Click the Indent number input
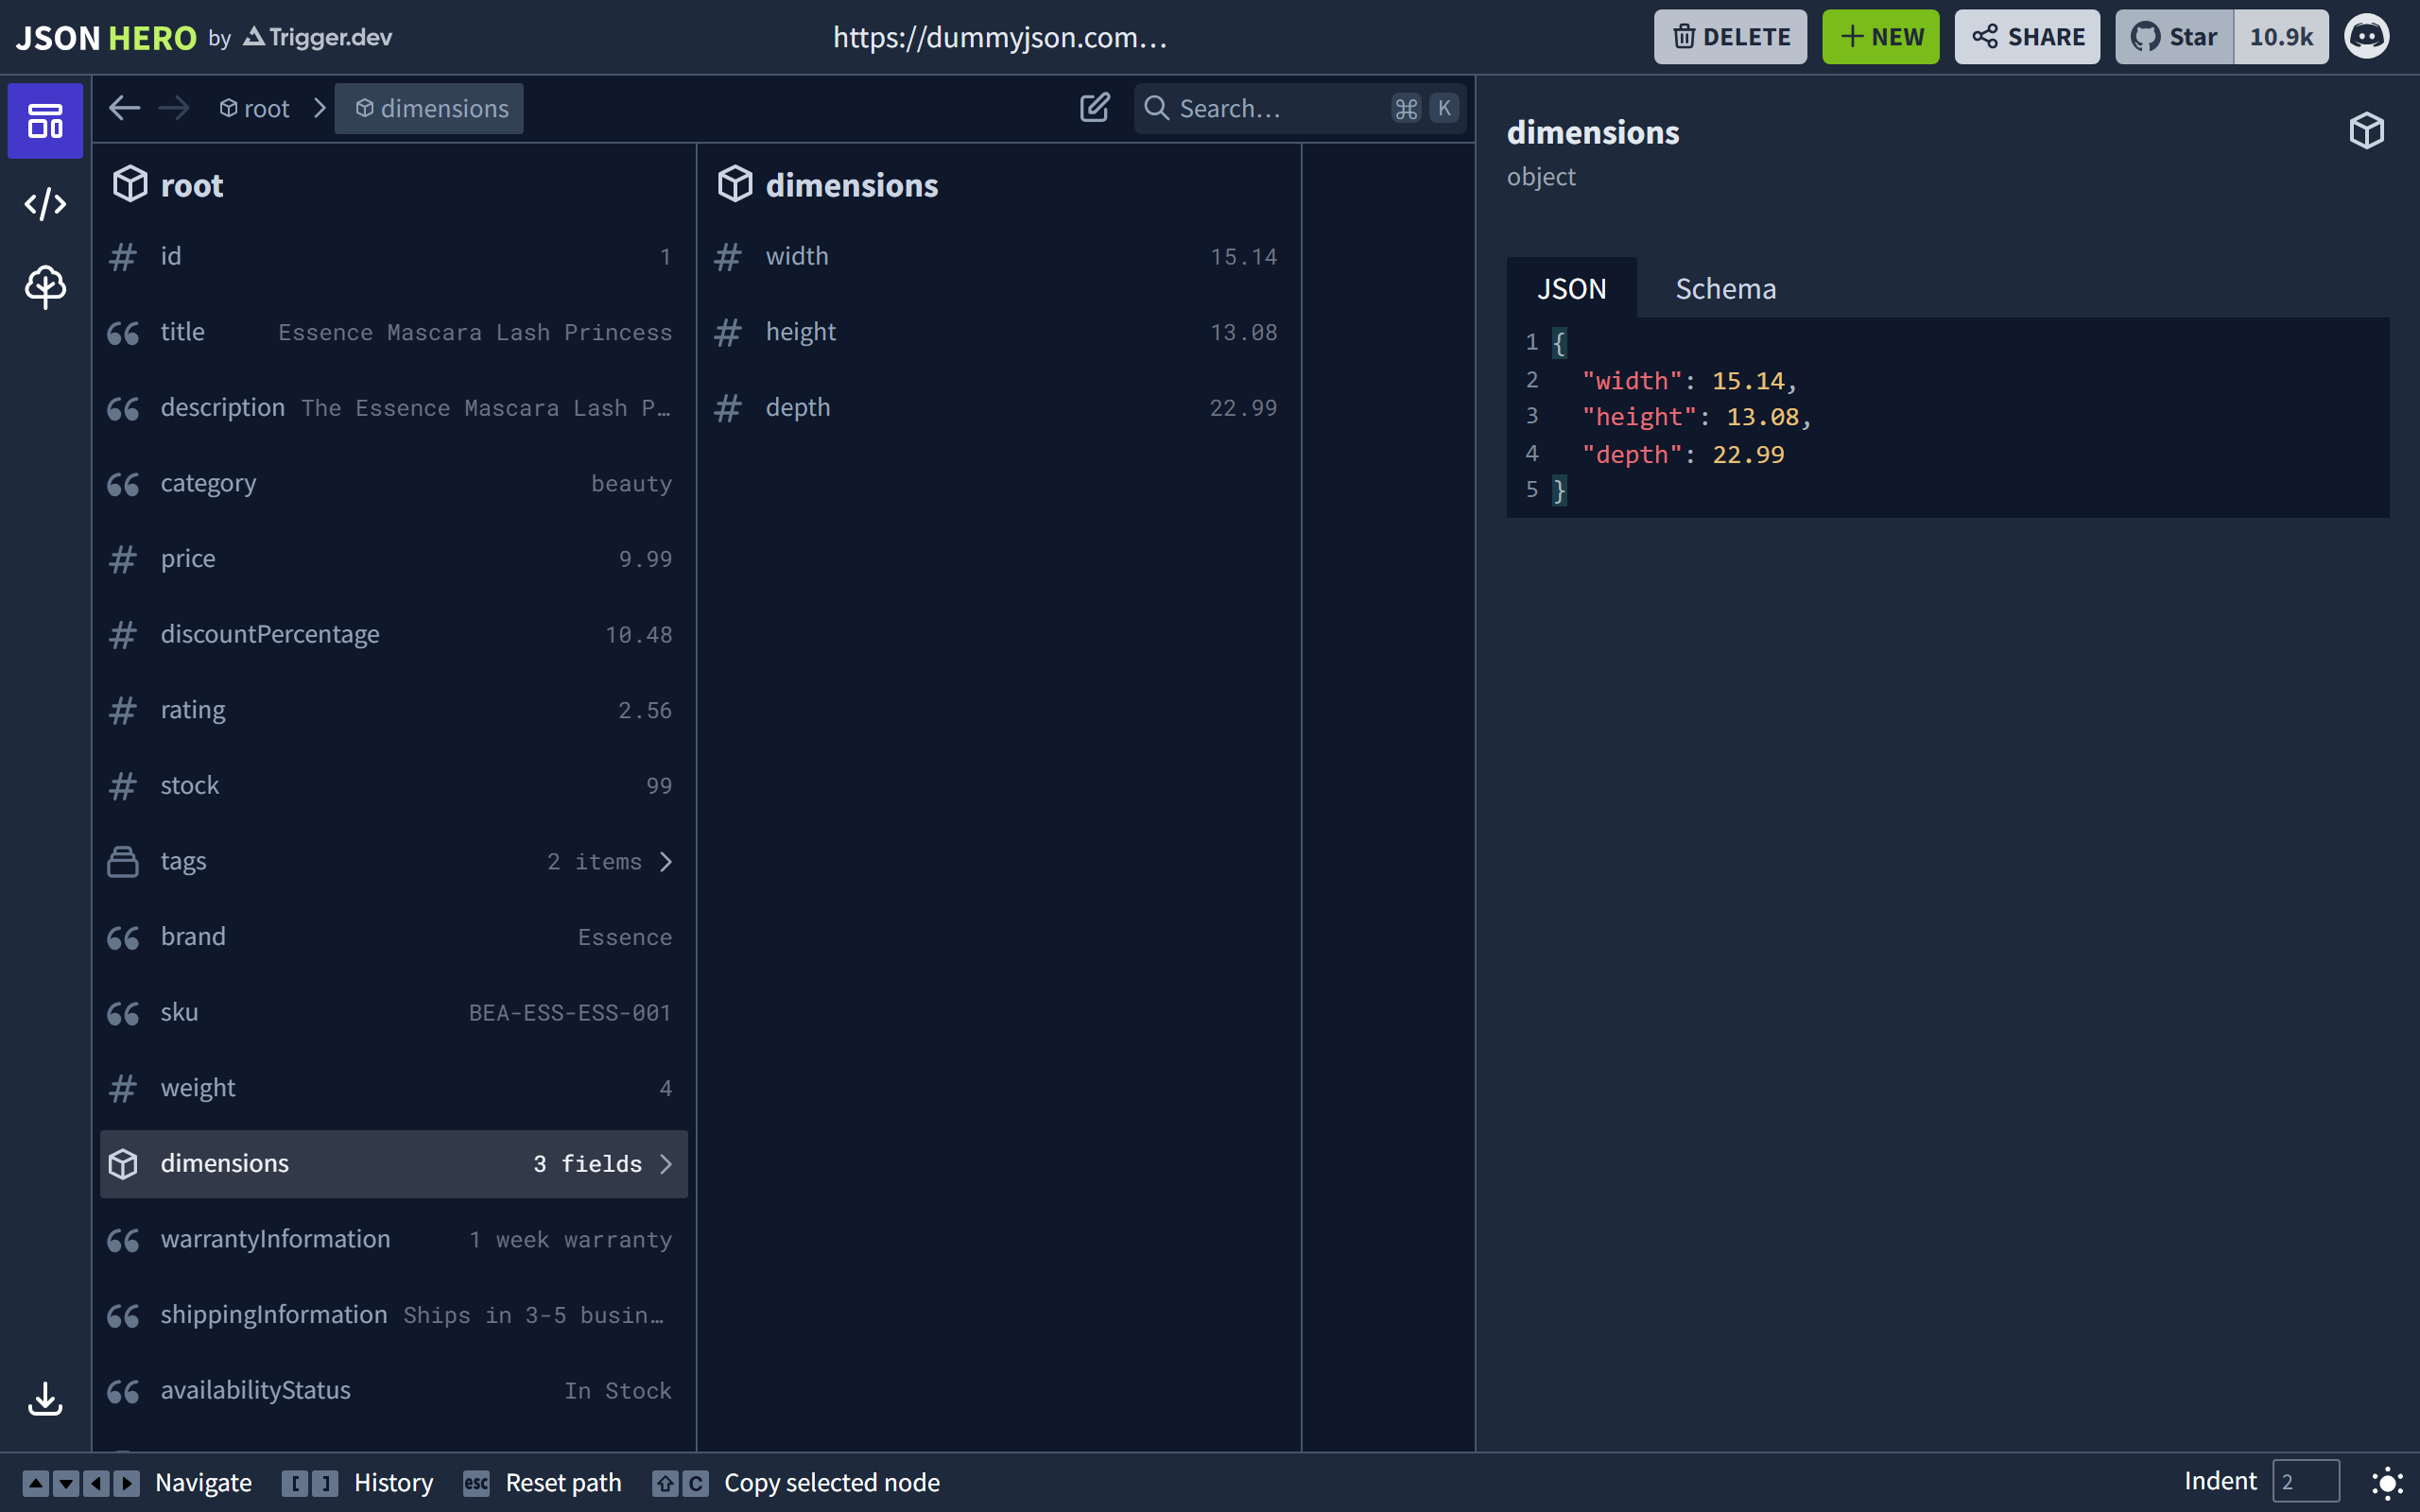 tap(2305, 1482)
